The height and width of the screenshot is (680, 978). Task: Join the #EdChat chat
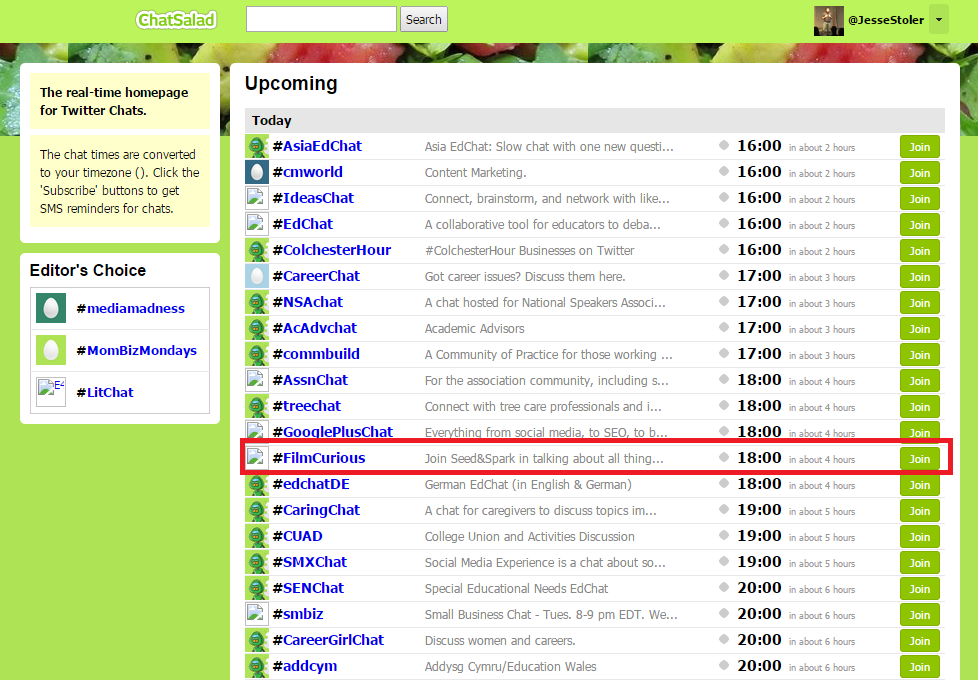[x=919, y=225]
